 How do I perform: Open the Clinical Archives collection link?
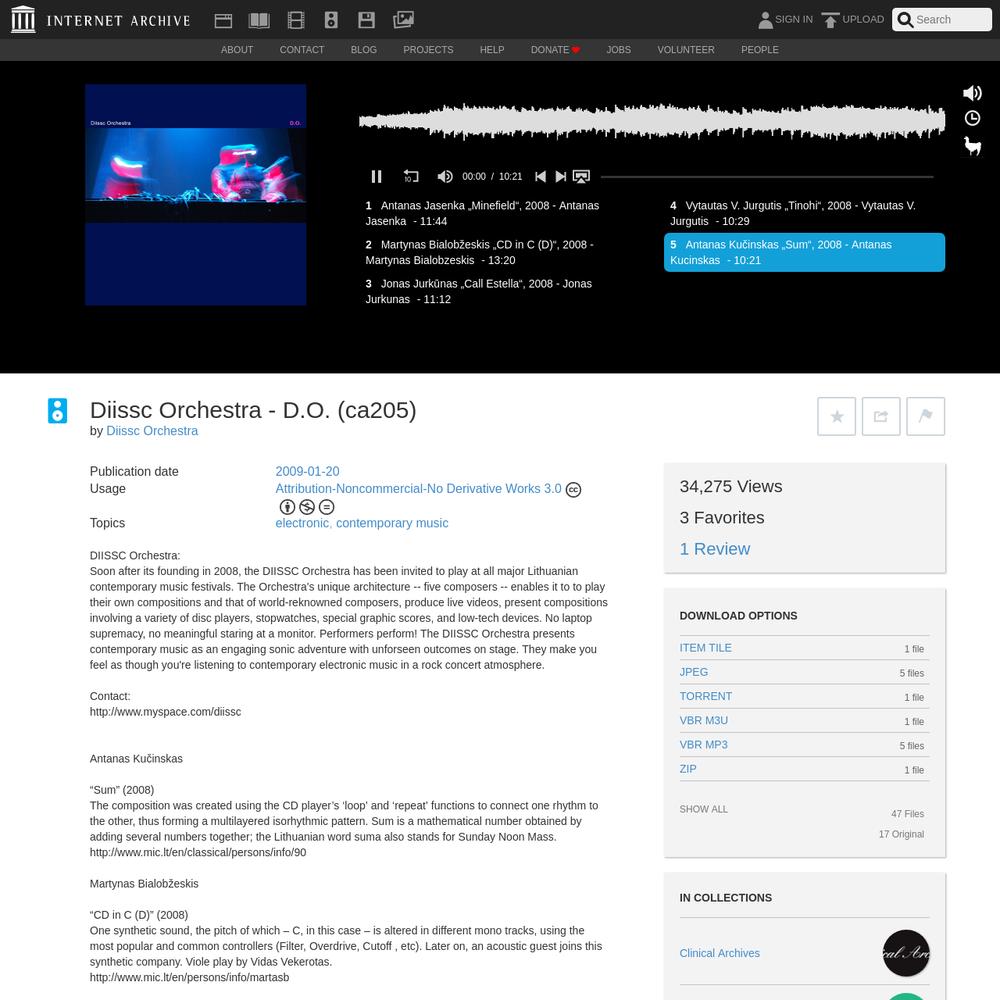[x=719, y=953]
